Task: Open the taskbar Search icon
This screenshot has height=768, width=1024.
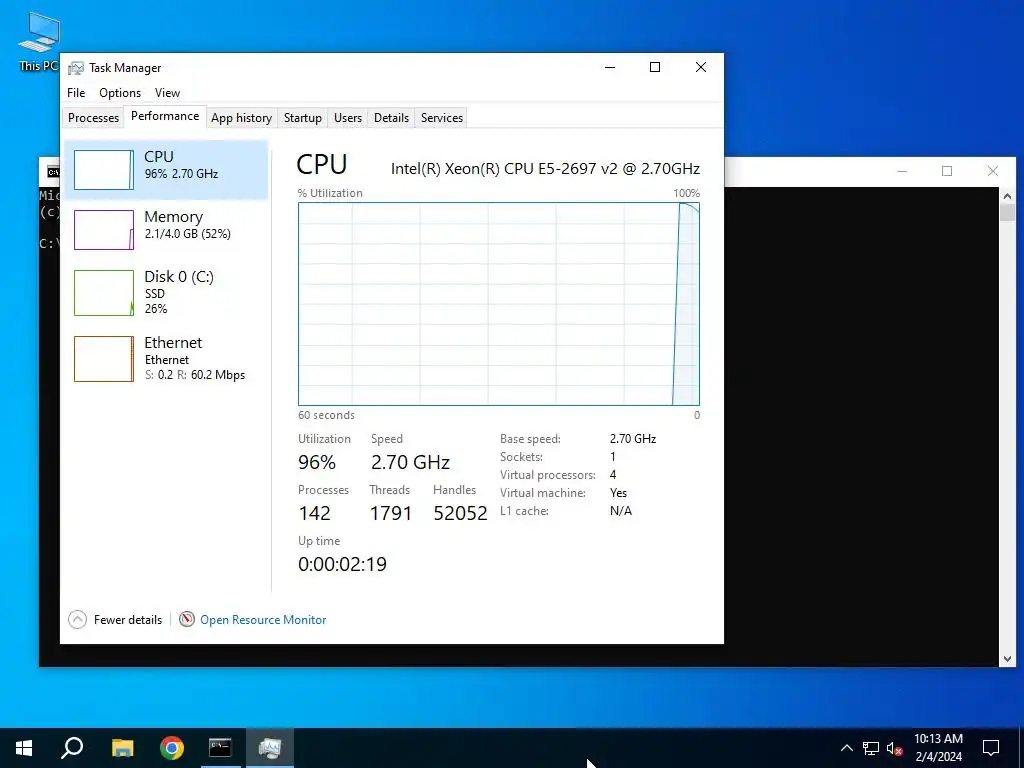Action: pyautogui.click(x=72, y=748)
